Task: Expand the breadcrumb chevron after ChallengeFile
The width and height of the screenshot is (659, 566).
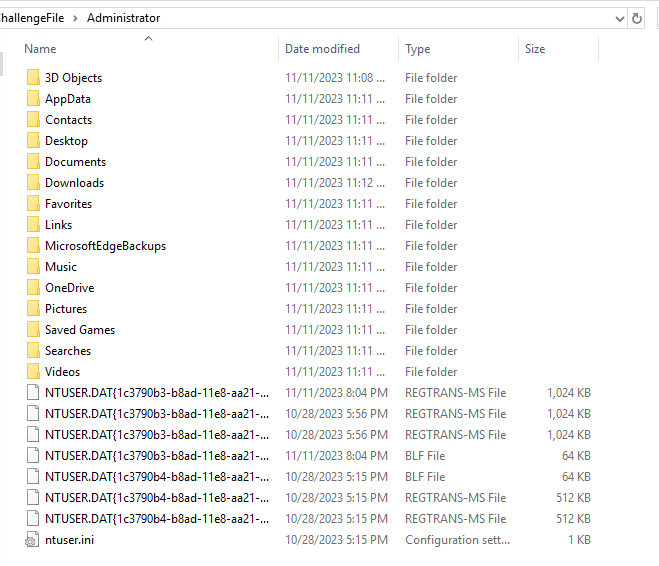Action: click(x=76, y=18)
